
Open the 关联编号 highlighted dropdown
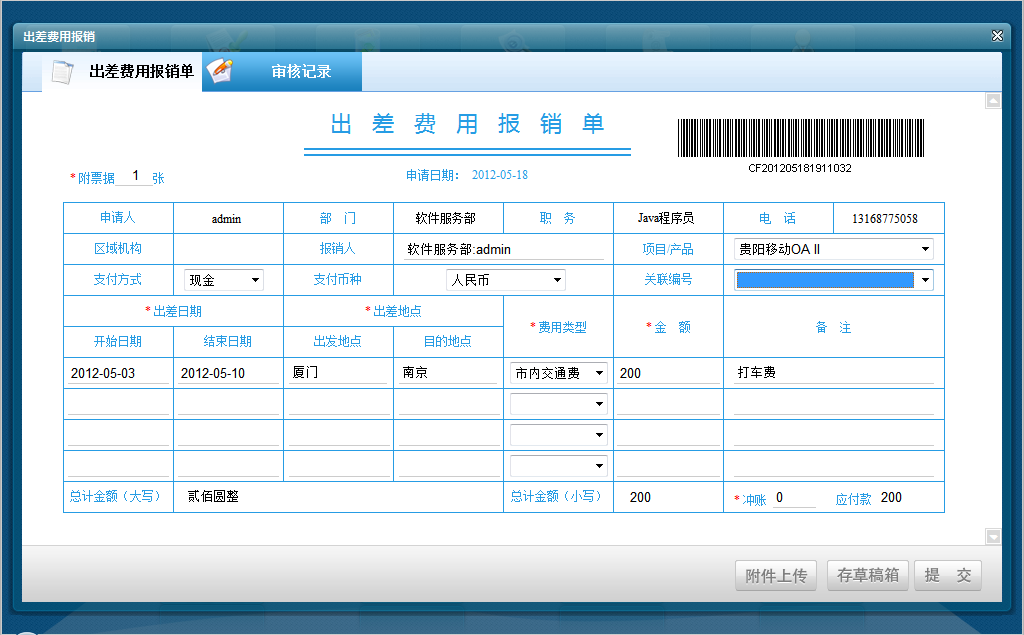coord(834,280)
